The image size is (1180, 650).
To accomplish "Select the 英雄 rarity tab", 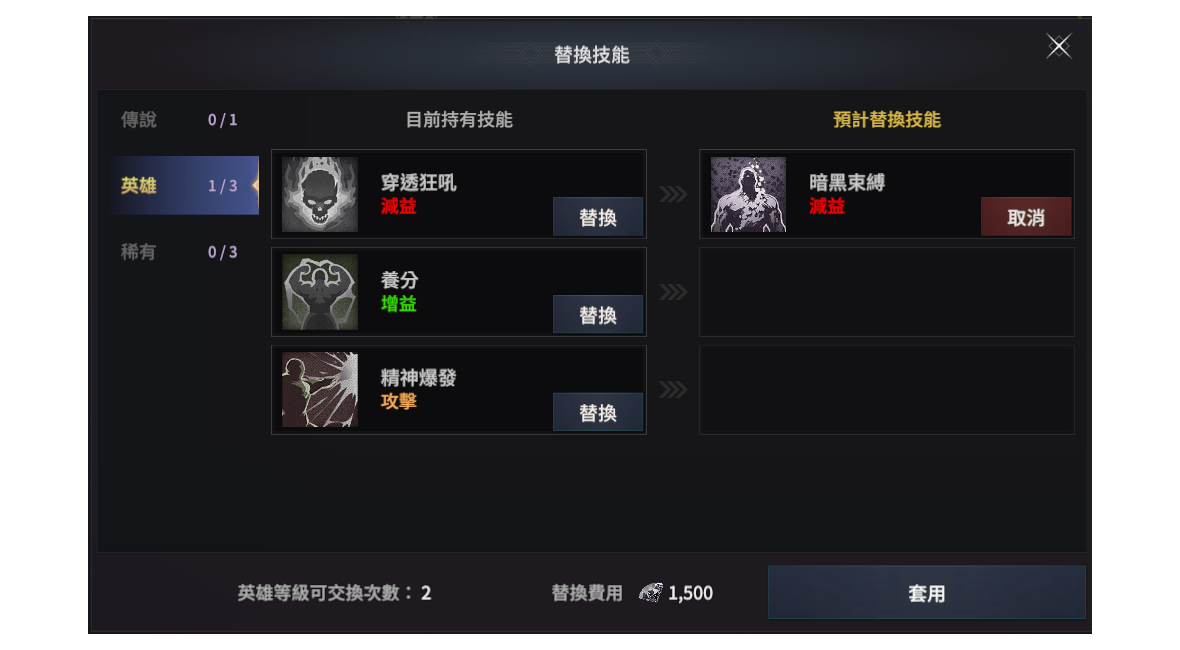I will pos(184,185).
